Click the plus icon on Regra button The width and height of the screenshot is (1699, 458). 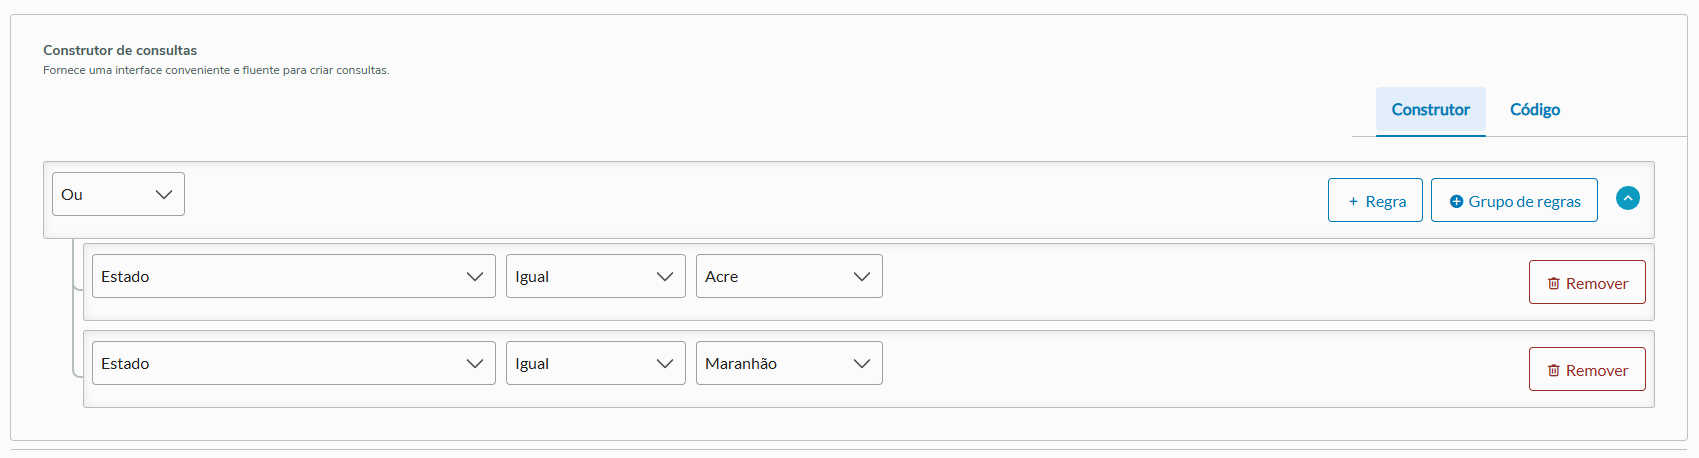(x=1353, y=202)
